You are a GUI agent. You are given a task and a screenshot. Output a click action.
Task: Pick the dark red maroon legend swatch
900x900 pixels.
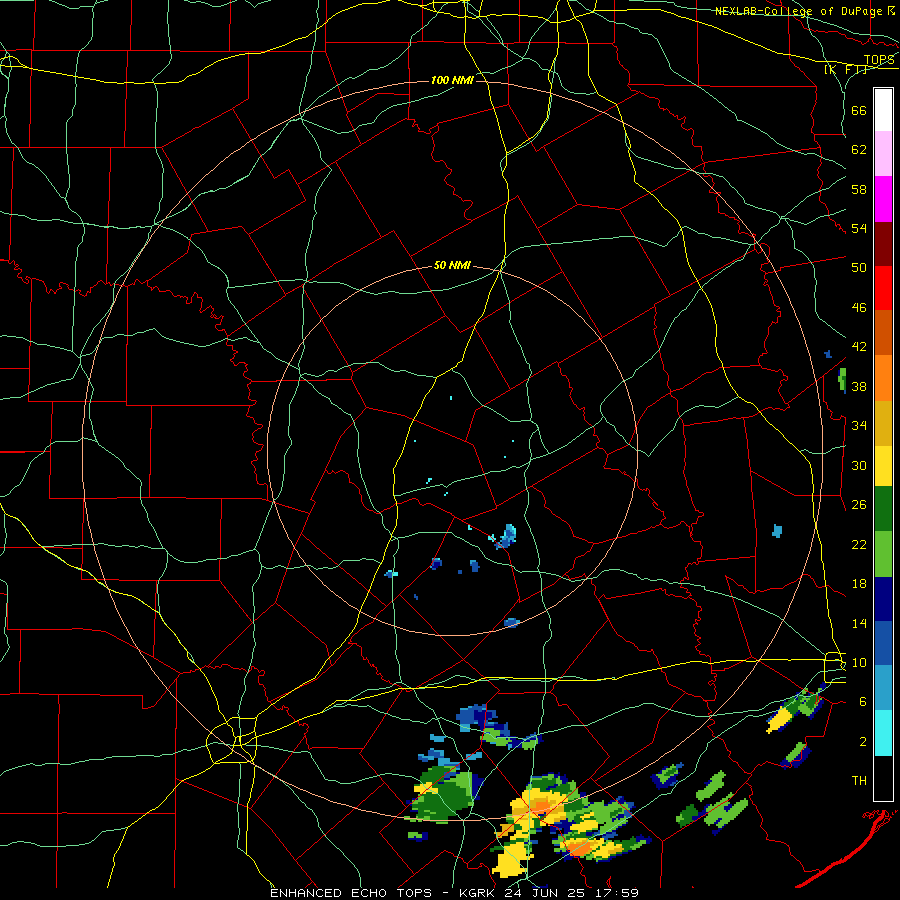point(883,244)
